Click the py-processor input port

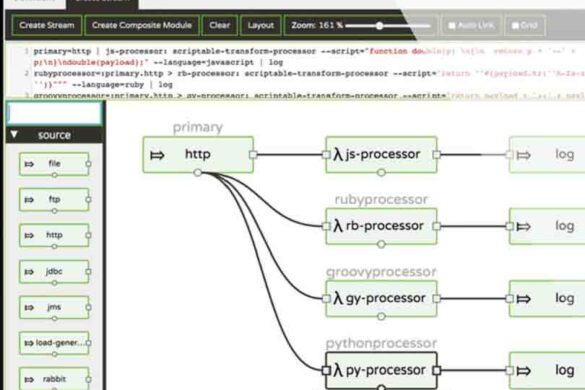tap(326, 371)
